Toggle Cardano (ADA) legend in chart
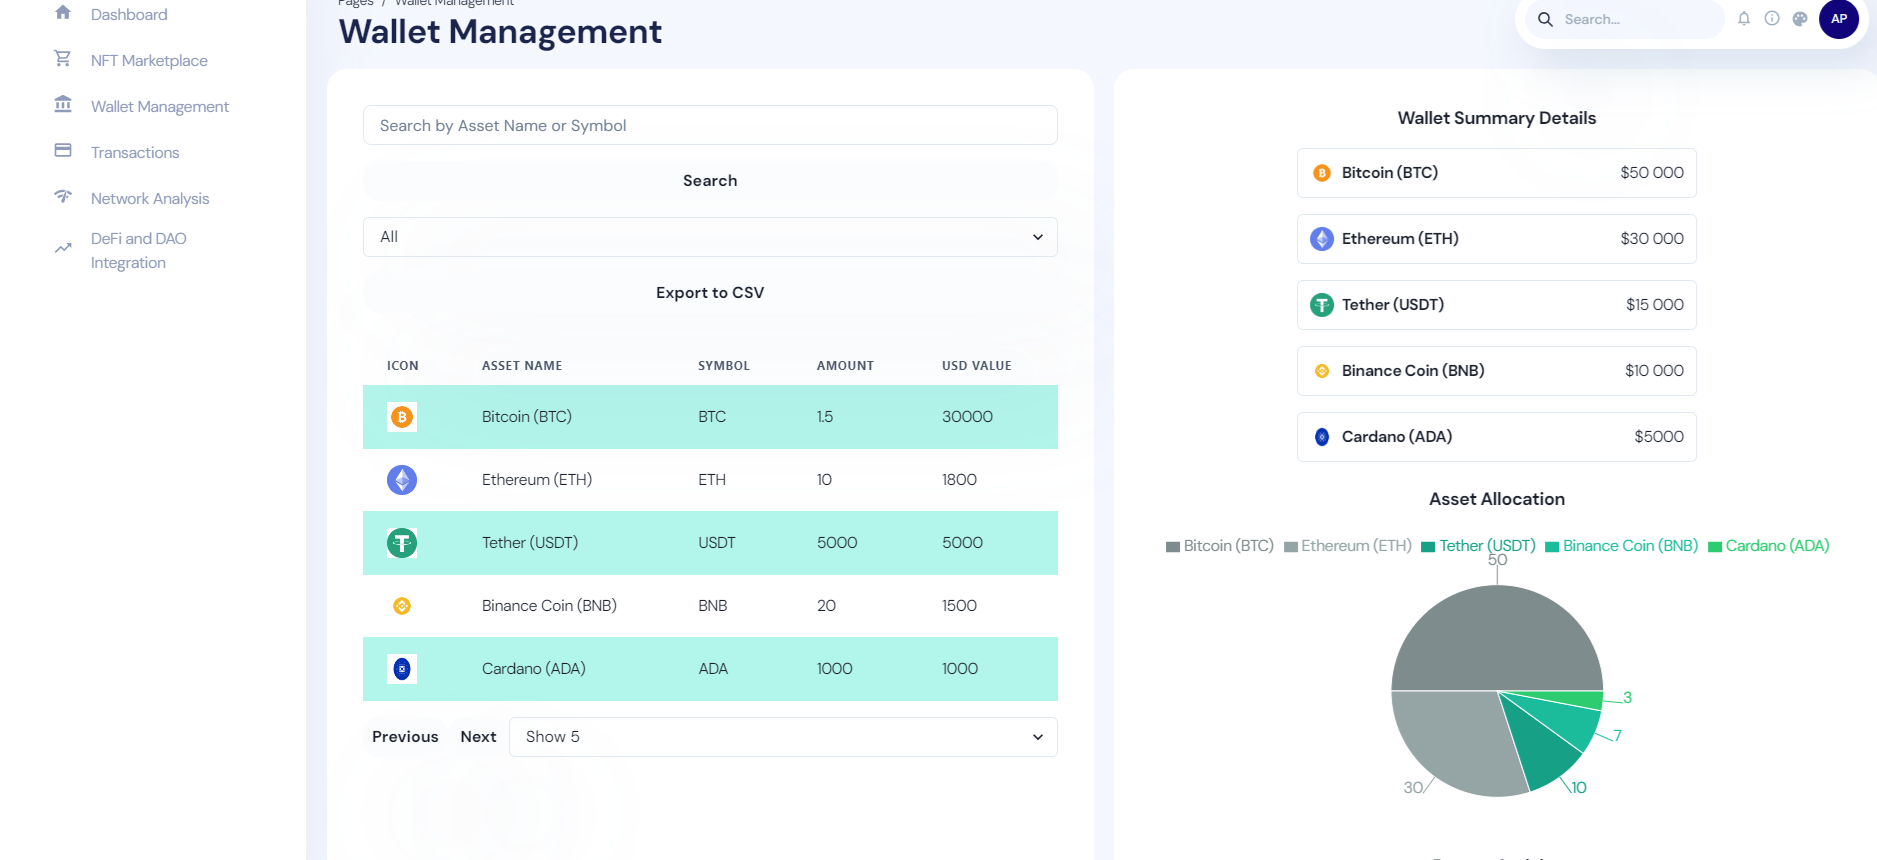The image size is (1877, 860). click(1768, 546)
